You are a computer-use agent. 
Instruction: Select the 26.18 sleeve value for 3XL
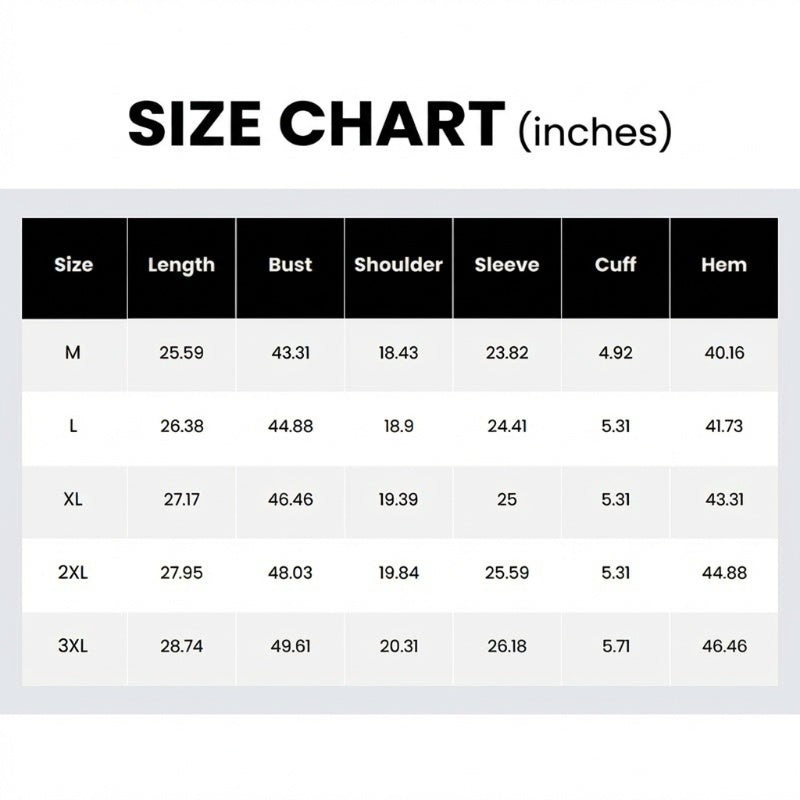(x=507, y=646)
